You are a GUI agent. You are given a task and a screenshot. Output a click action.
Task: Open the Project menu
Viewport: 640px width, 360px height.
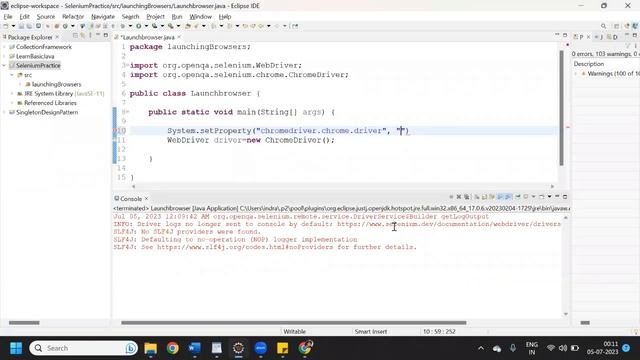coord(155,17)
